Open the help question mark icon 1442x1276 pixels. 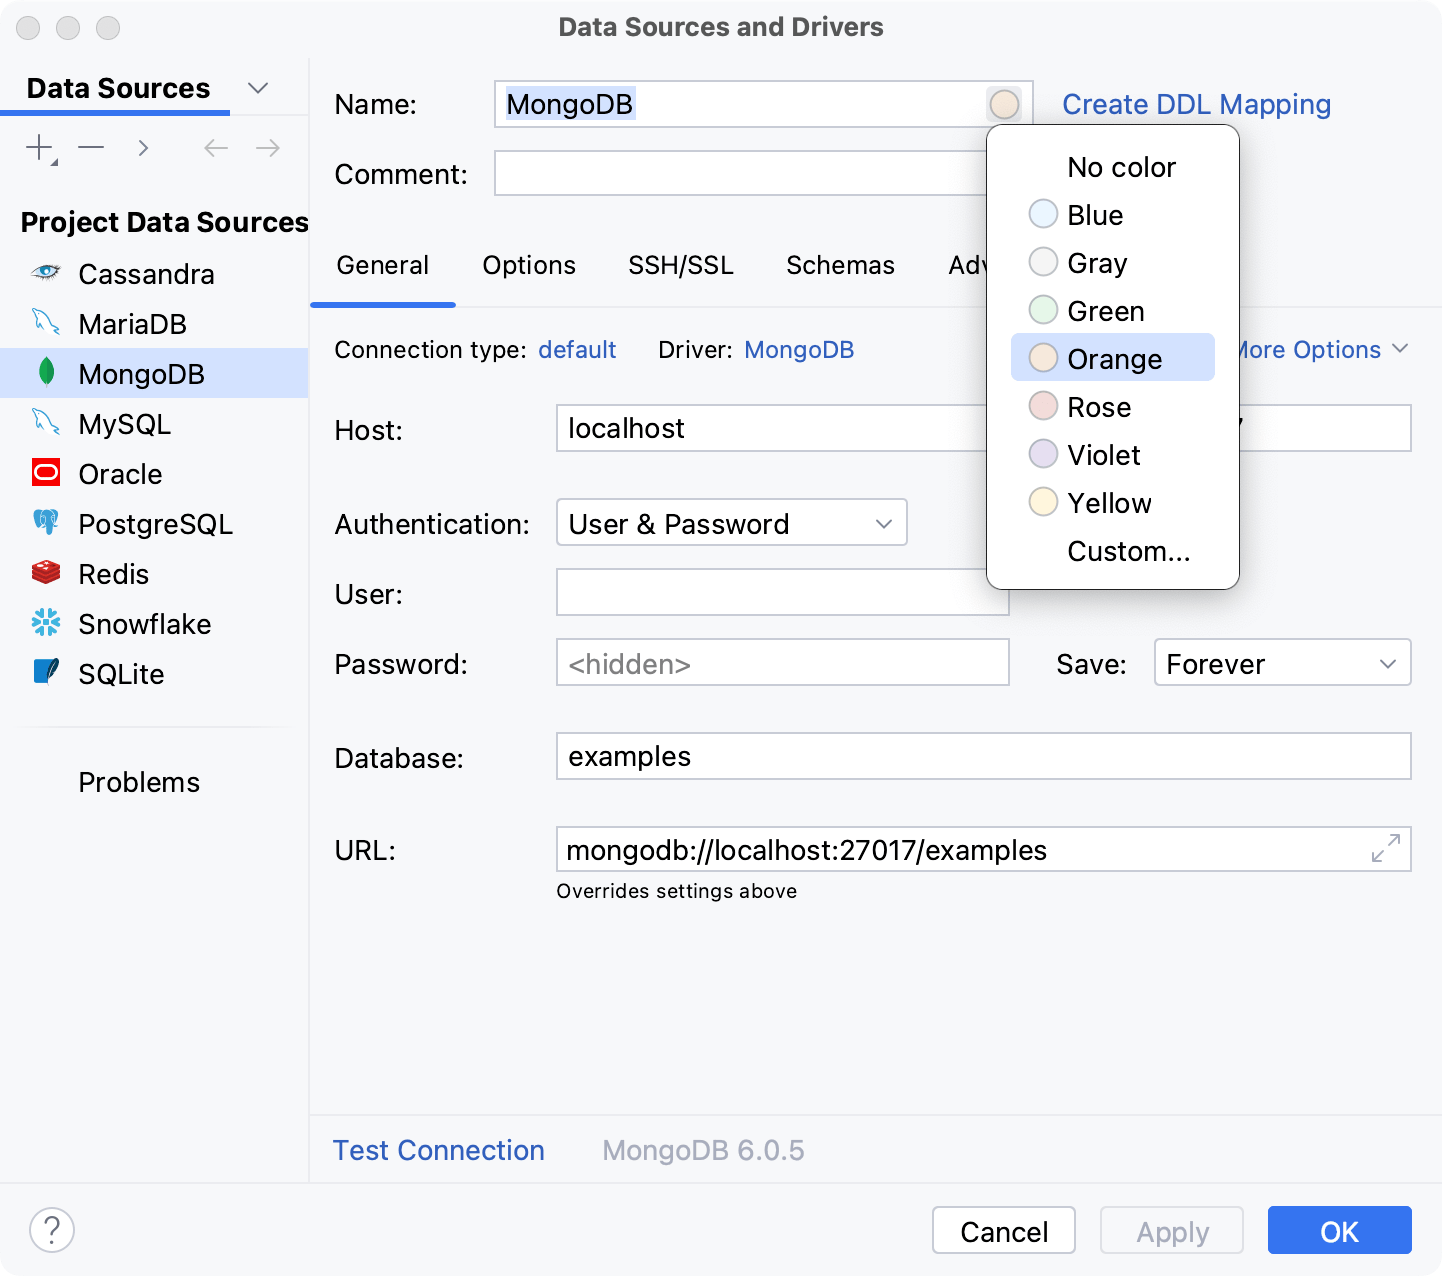[x=52, y=1230]
